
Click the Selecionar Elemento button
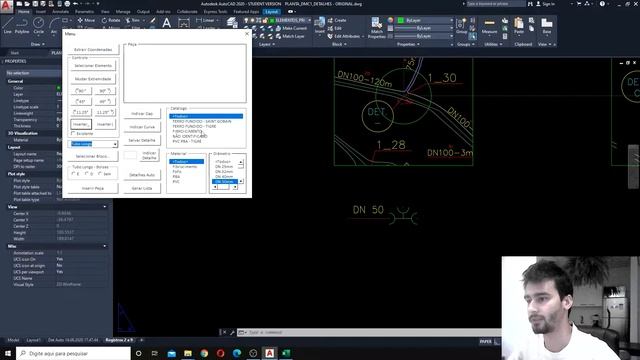pos(93,66)
